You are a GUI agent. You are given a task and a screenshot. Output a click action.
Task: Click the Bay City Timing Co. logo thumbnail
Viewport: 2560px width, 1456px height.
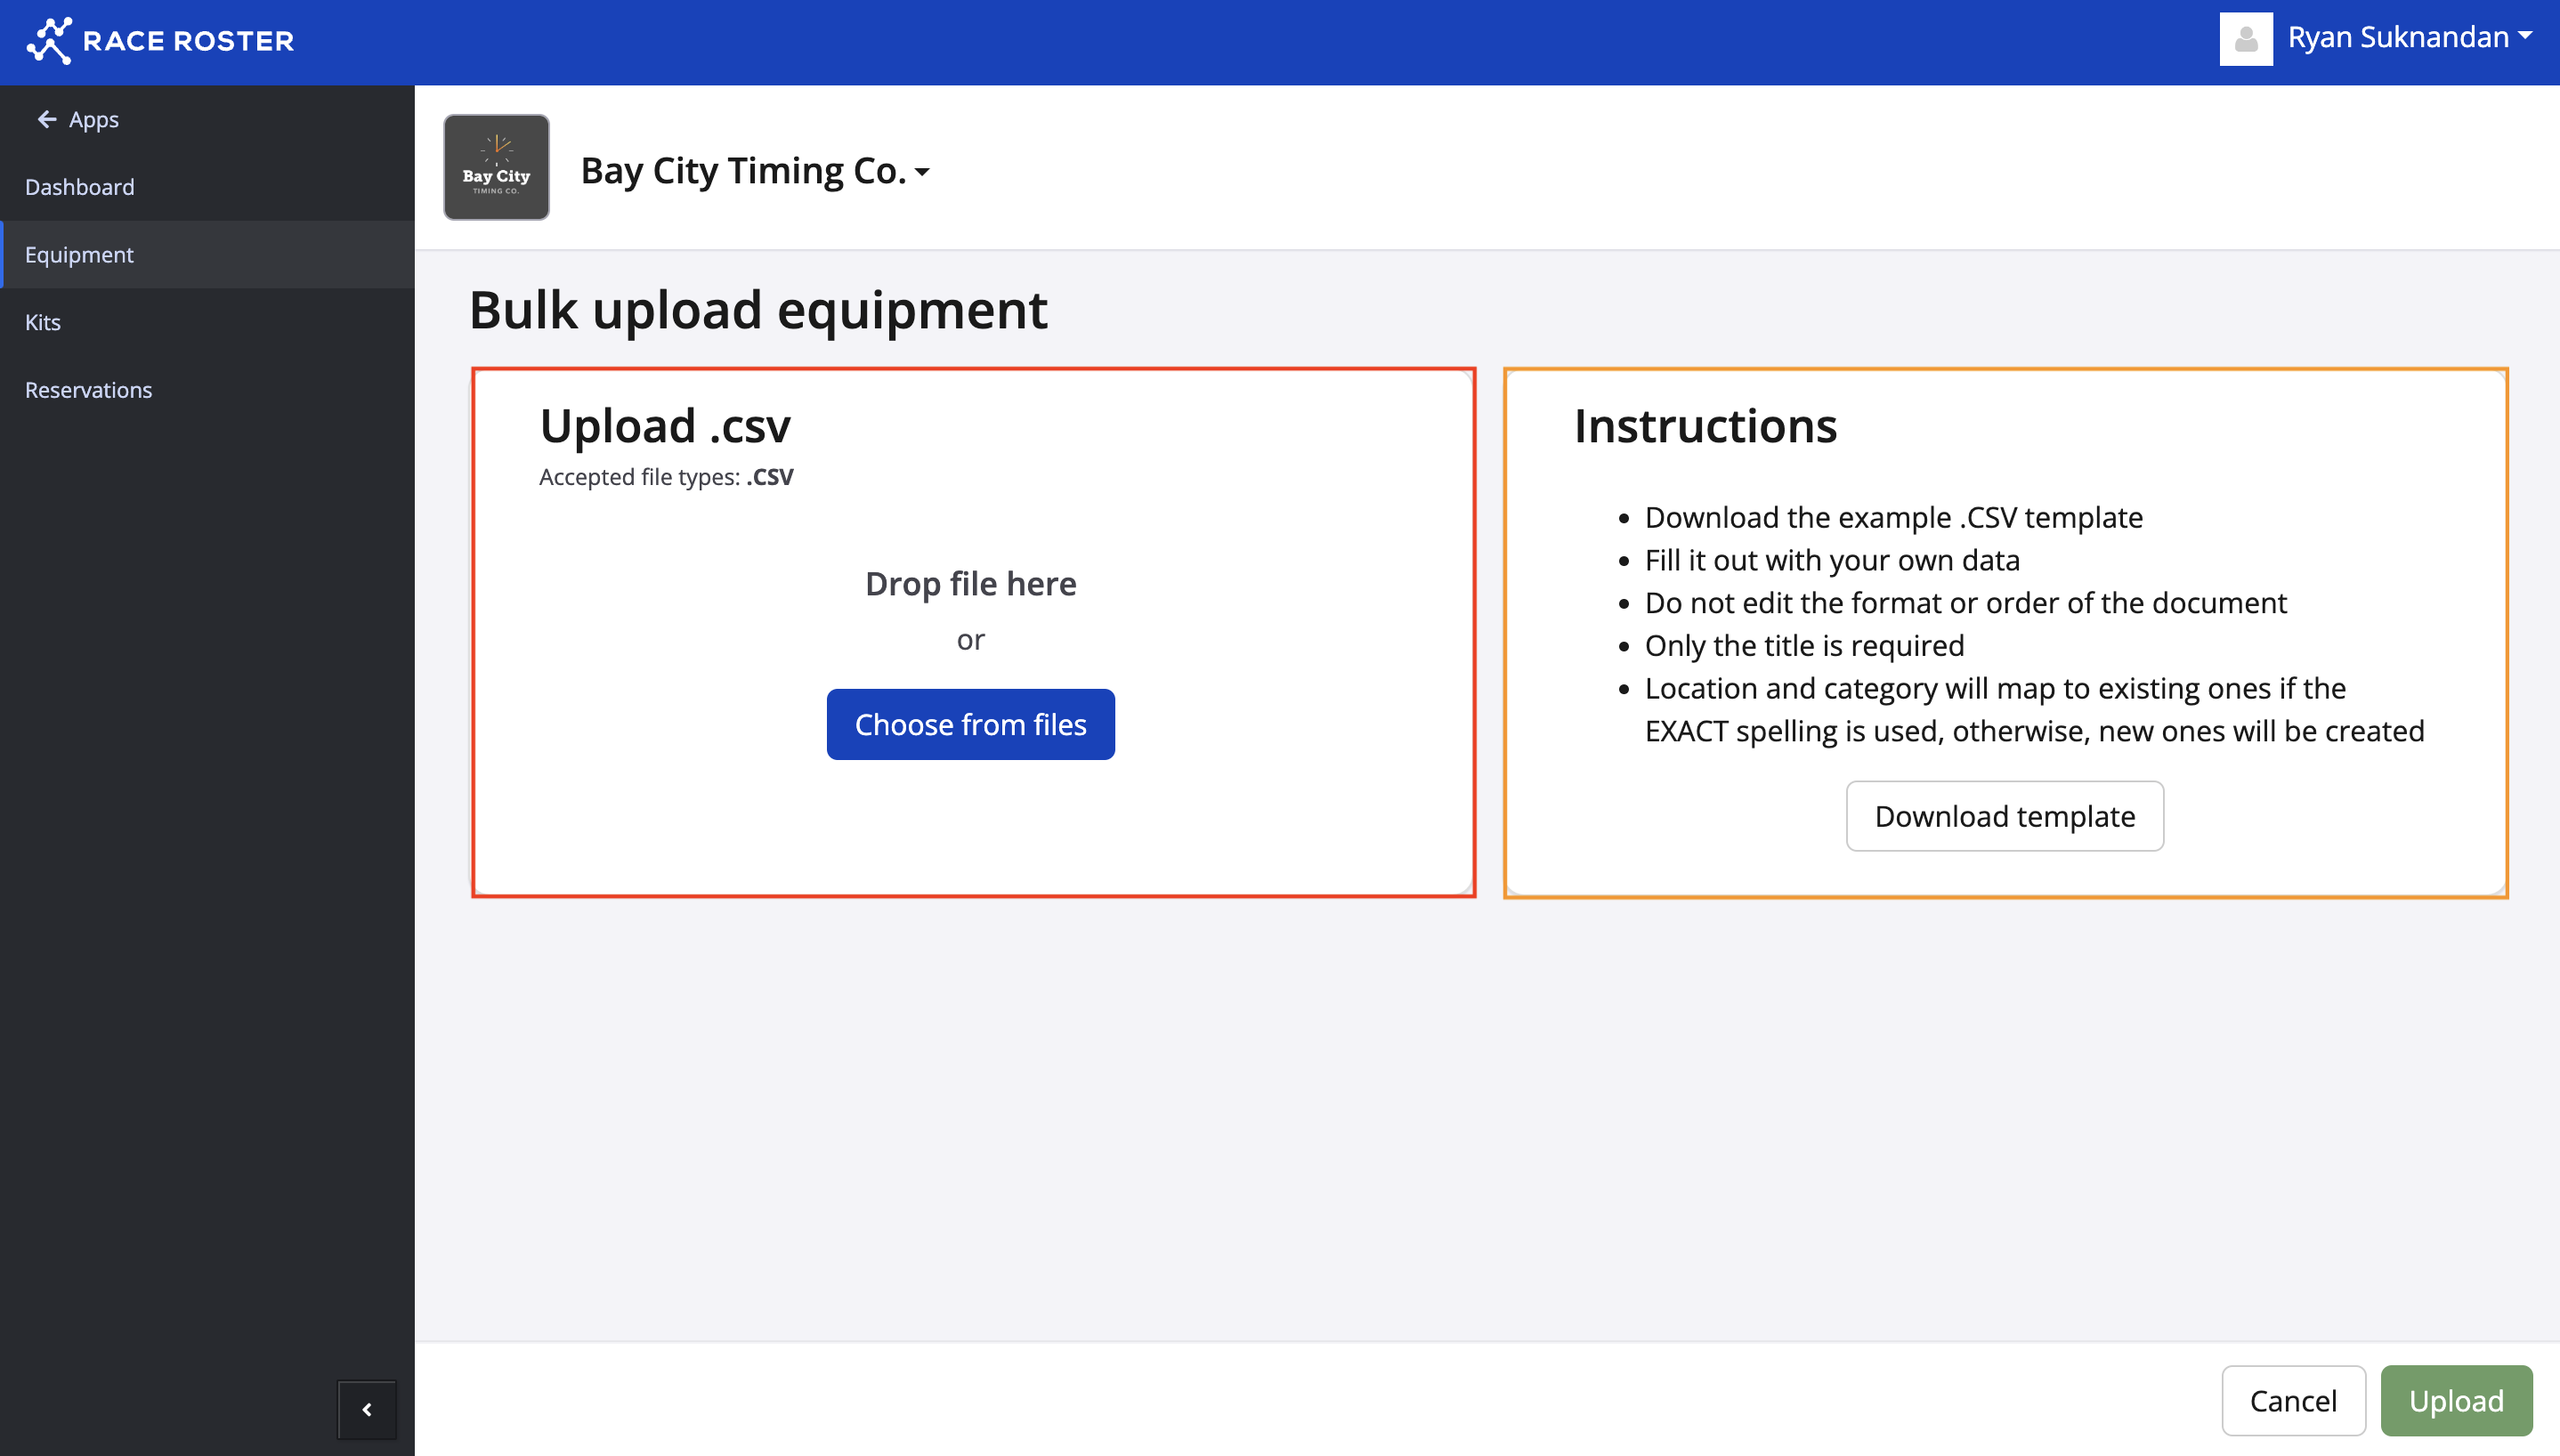496,167
